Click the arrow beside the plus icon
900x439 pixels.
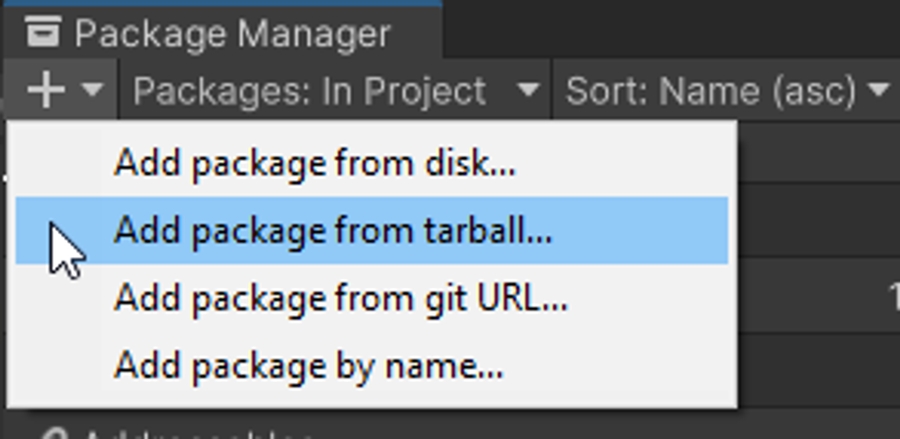click(x=92, y=91)
